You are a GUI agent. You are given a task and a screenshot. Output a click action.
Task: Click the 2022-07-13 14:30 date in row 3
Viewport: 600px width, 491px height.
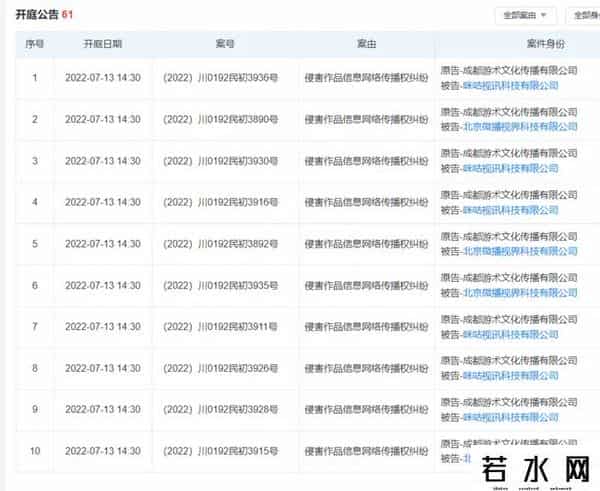click(103, 161)
